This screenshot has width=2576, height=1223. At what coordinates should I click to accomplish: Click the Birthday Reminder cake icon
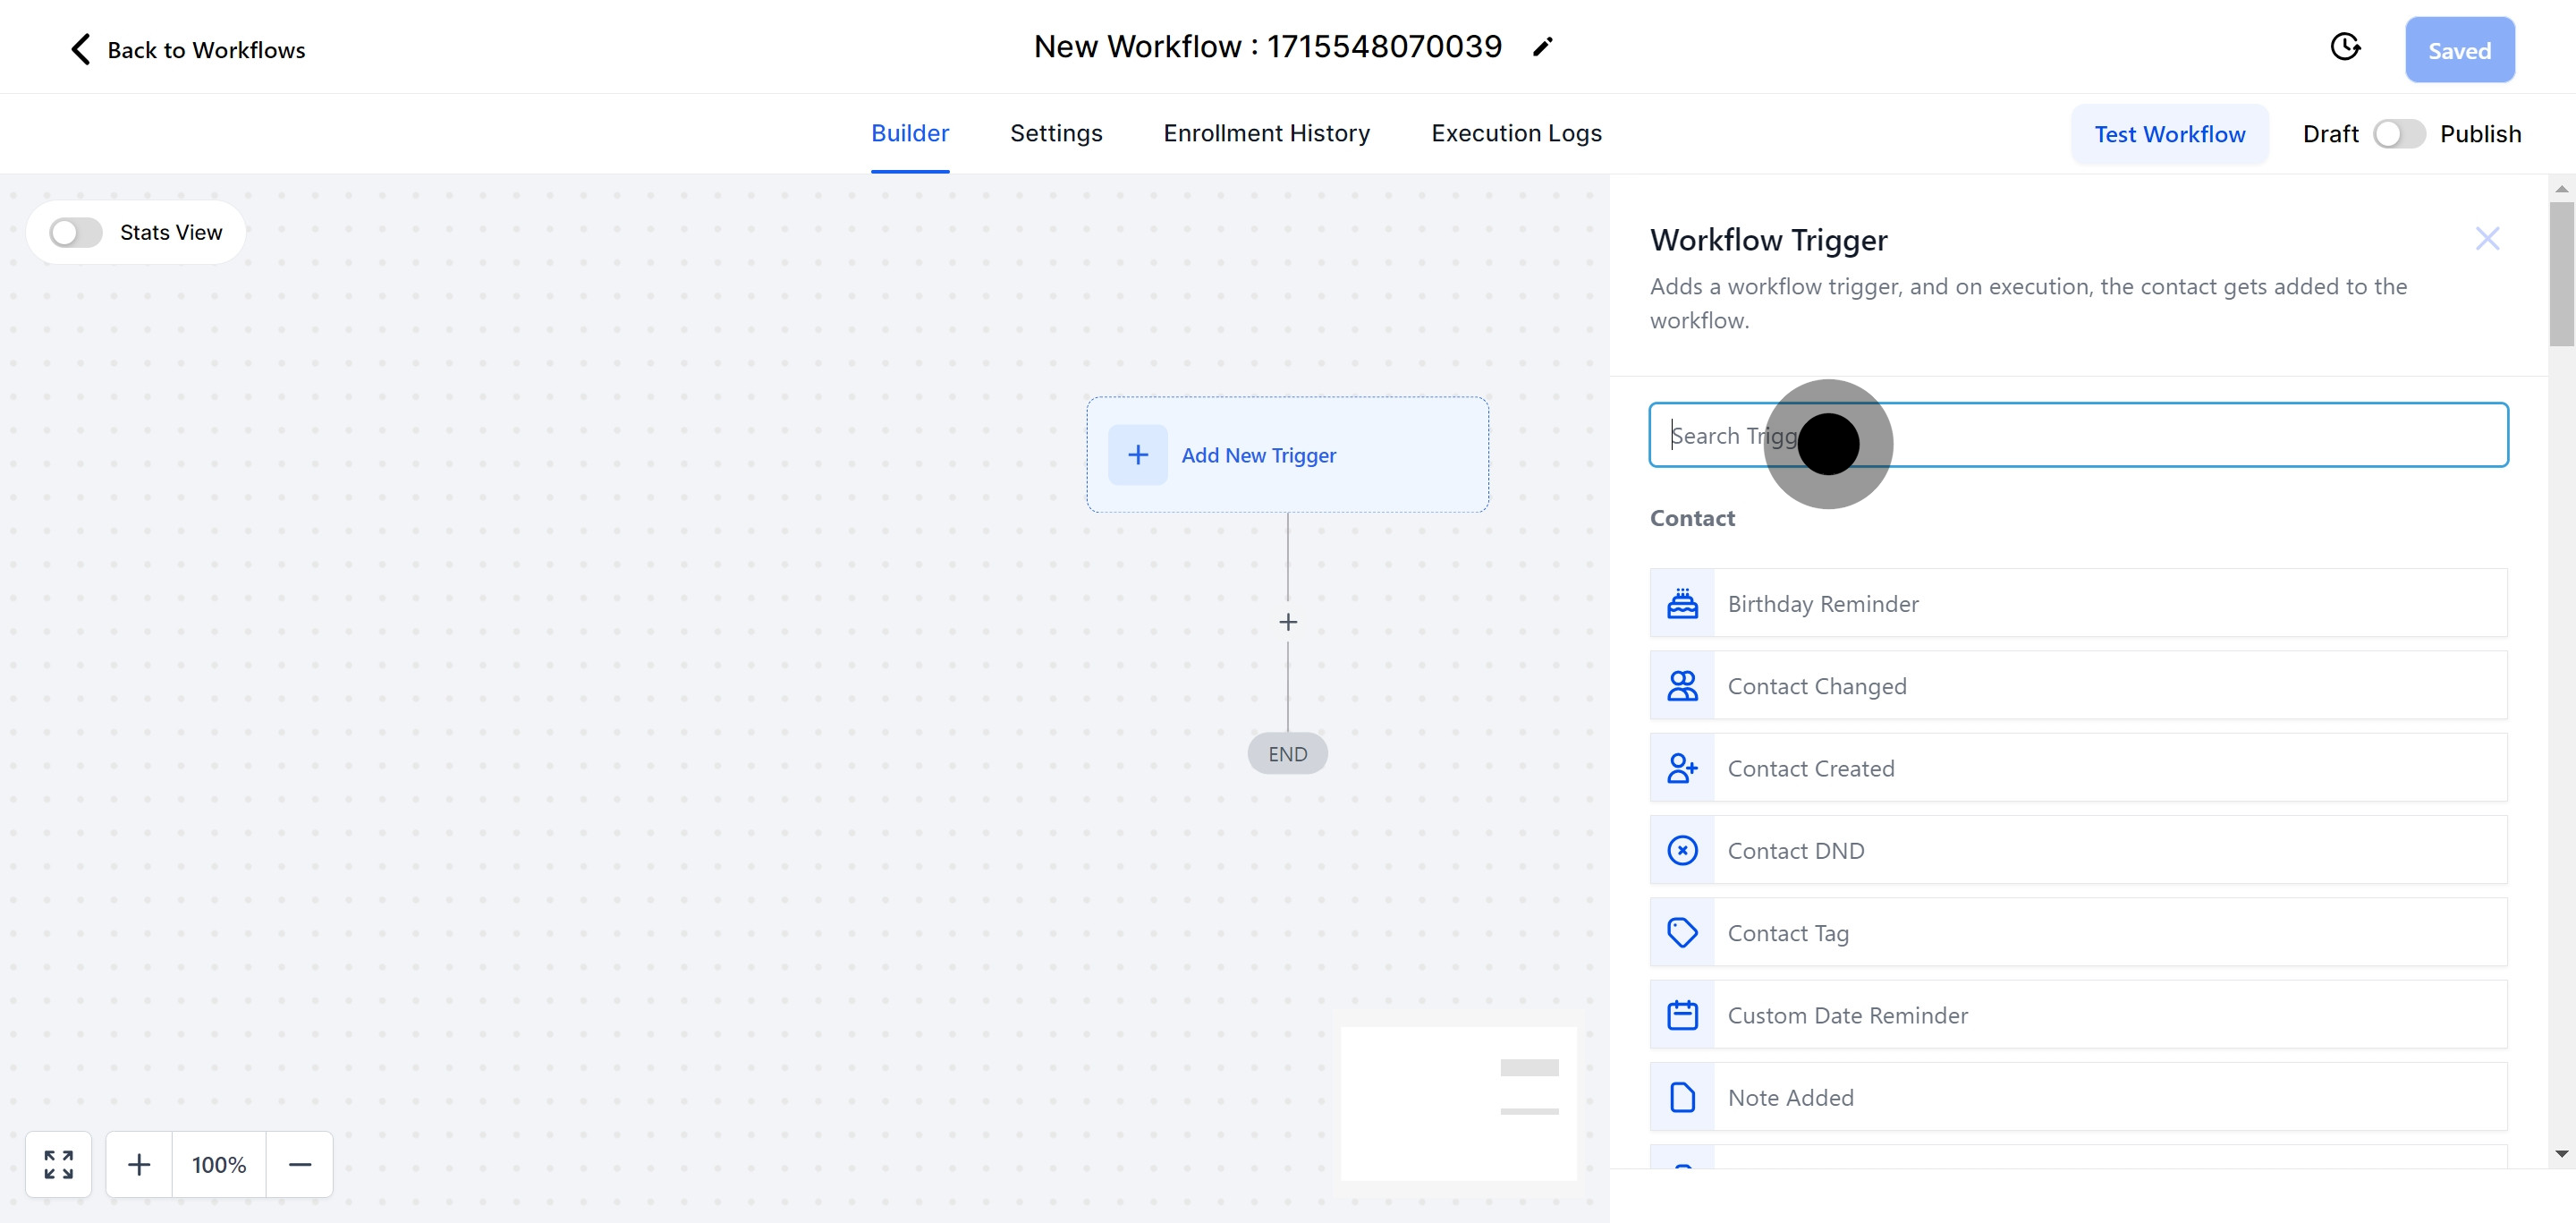(x=1682, y=603)
